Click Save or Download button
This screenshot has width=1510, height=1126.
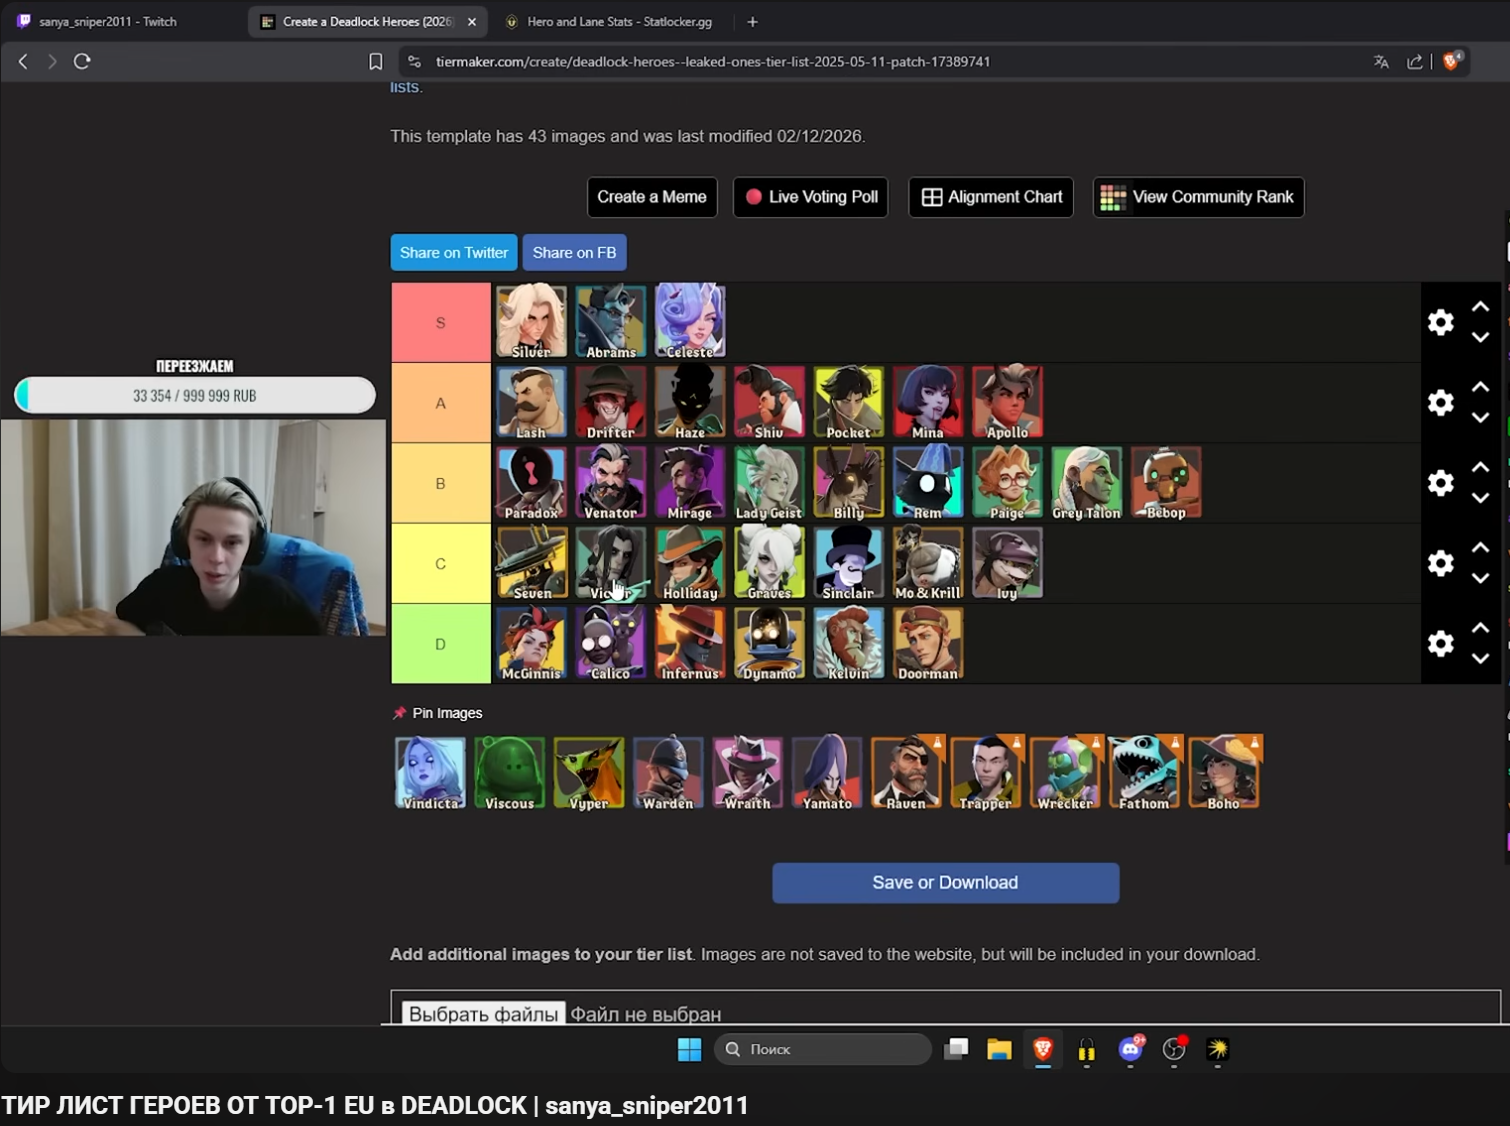click(946, 883)
